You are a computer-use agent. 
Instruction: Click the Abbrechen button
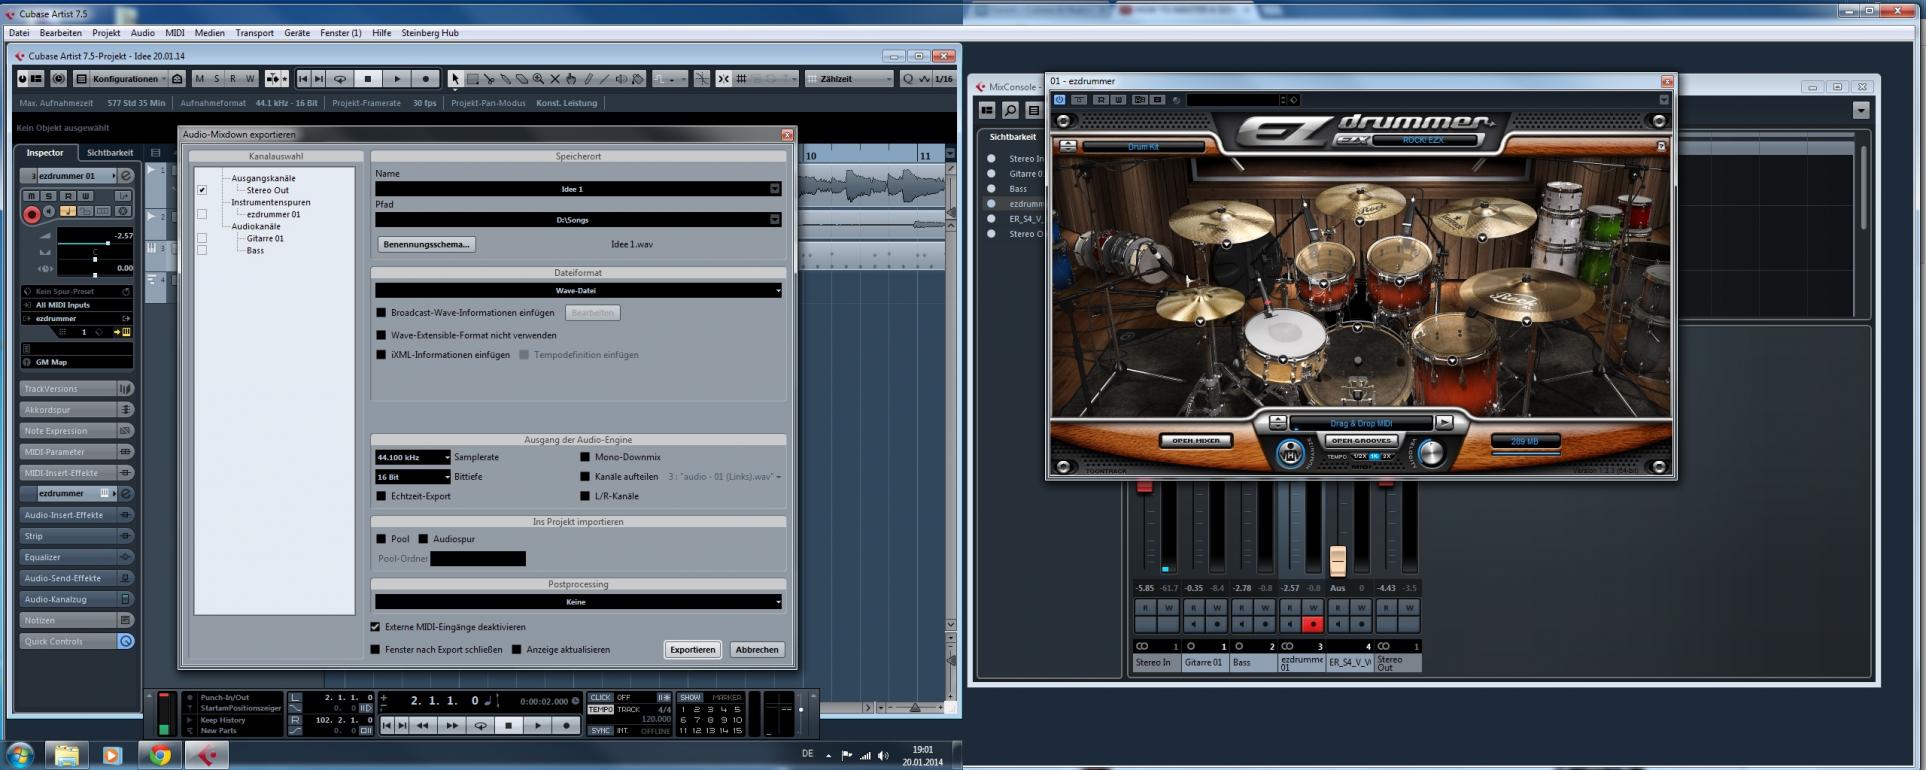pyautogui.click(x=757, y=650)
